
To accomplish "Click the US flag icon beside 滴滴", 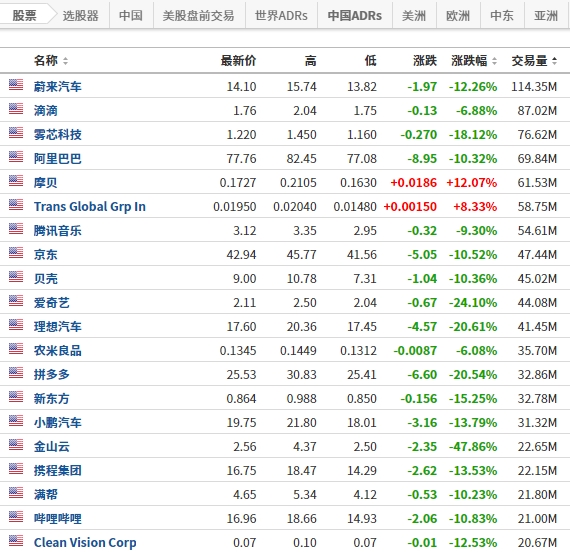I will tap(16, 109).
